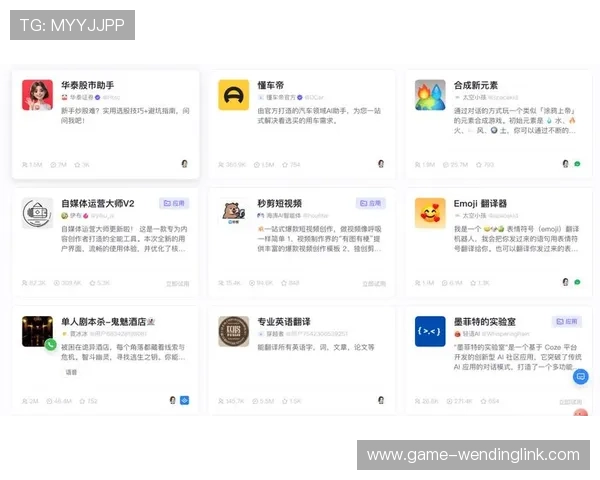Click the 应用 badge on 秒剪短视频 card
The height and width of the screenshot is (480, 600).
pyautogui.click(x=370, y=203)
